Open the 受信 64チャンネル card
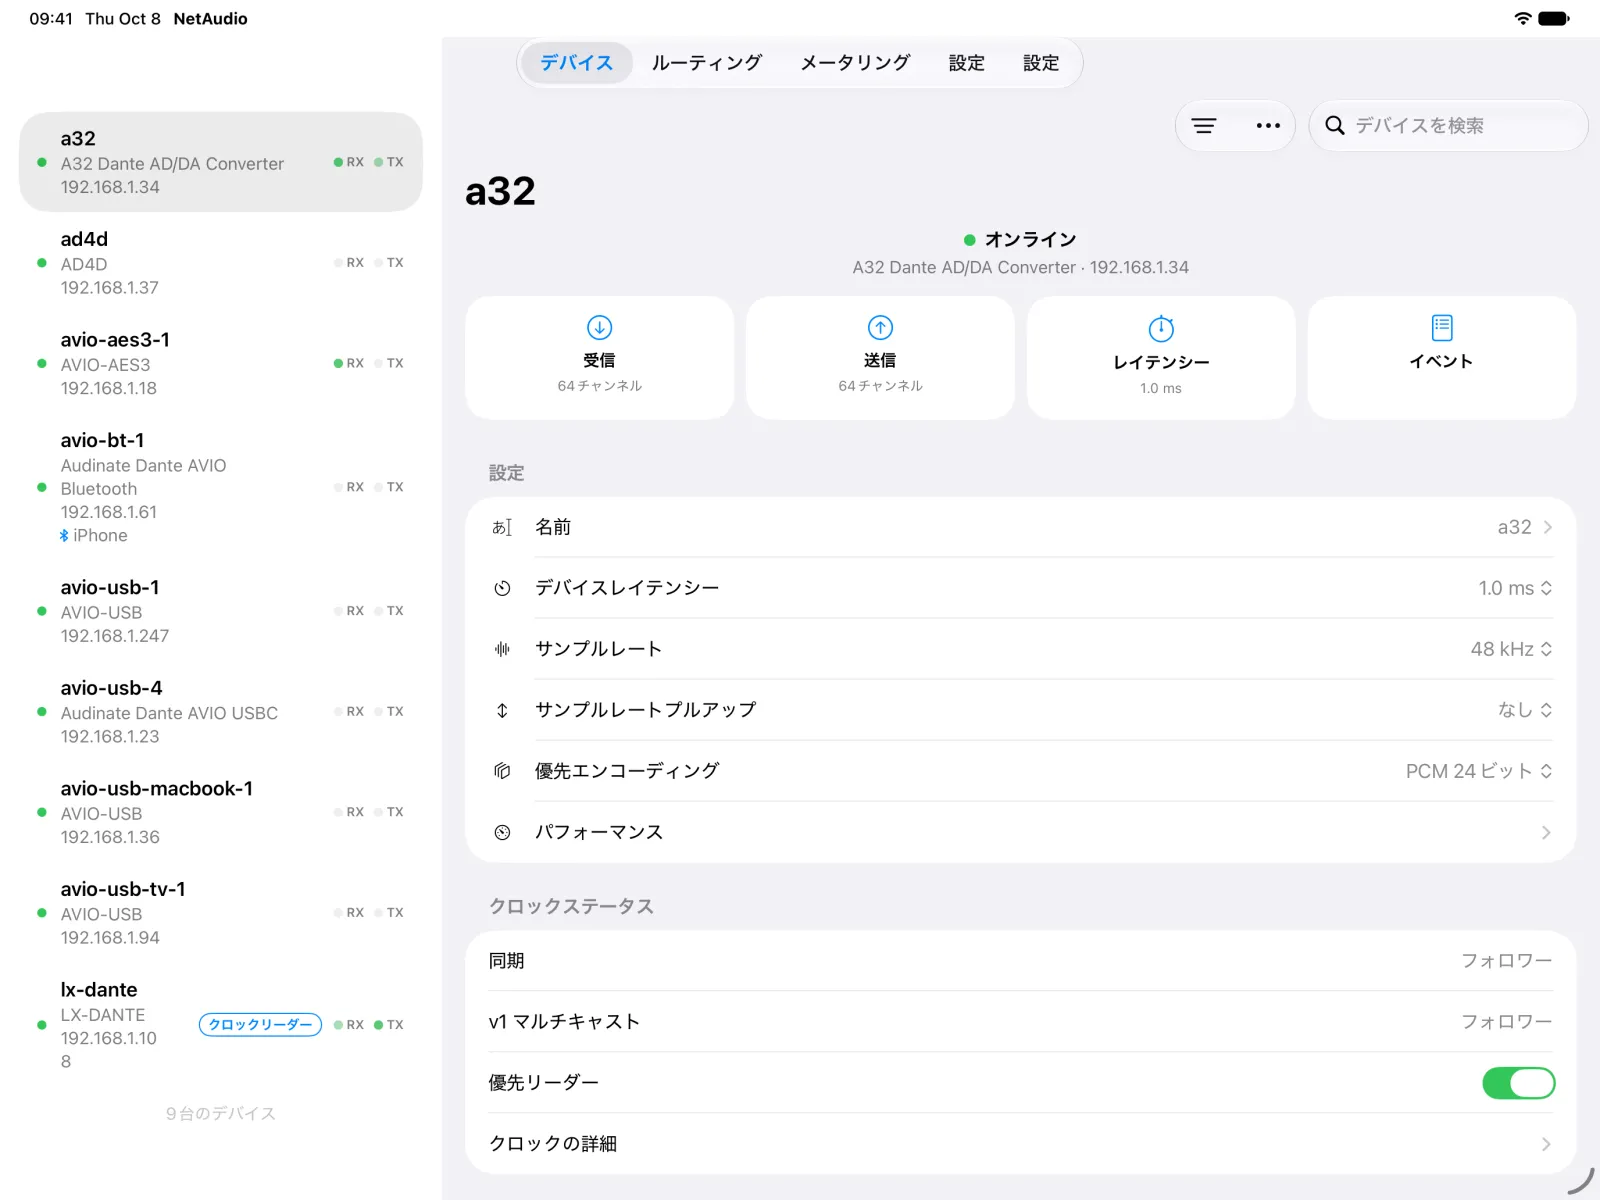The image size is (1600, 1200). 600,357
